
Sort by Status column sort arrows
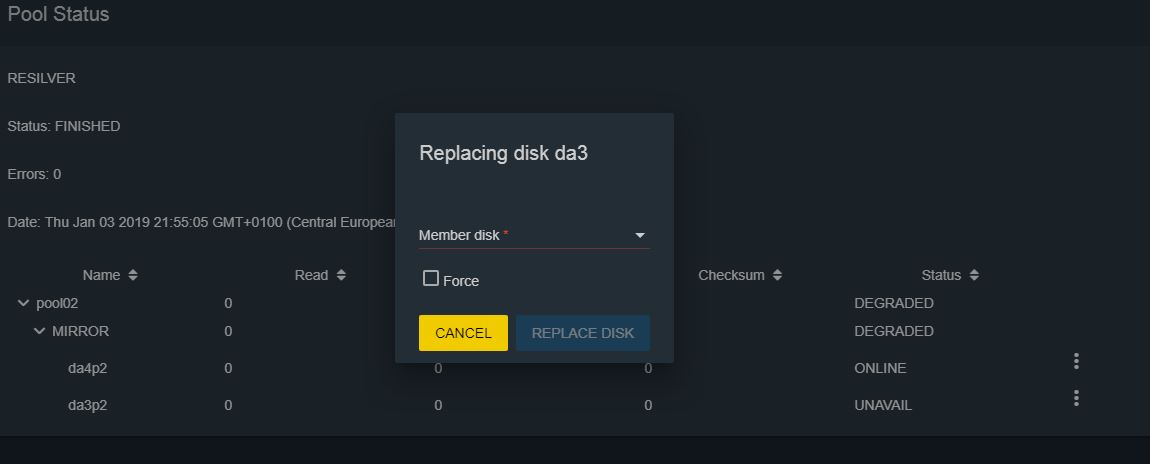974,276
